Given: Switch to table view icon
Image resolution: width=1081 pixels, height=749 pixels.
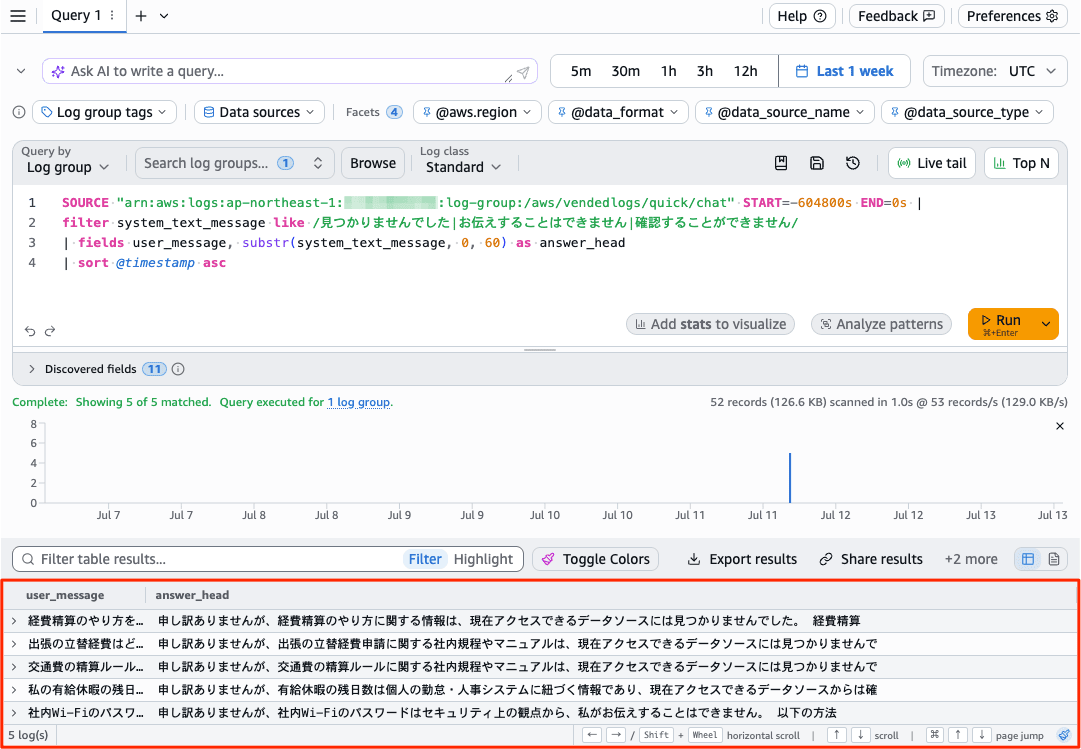Looking at the screenshot, I should 1028,559.
